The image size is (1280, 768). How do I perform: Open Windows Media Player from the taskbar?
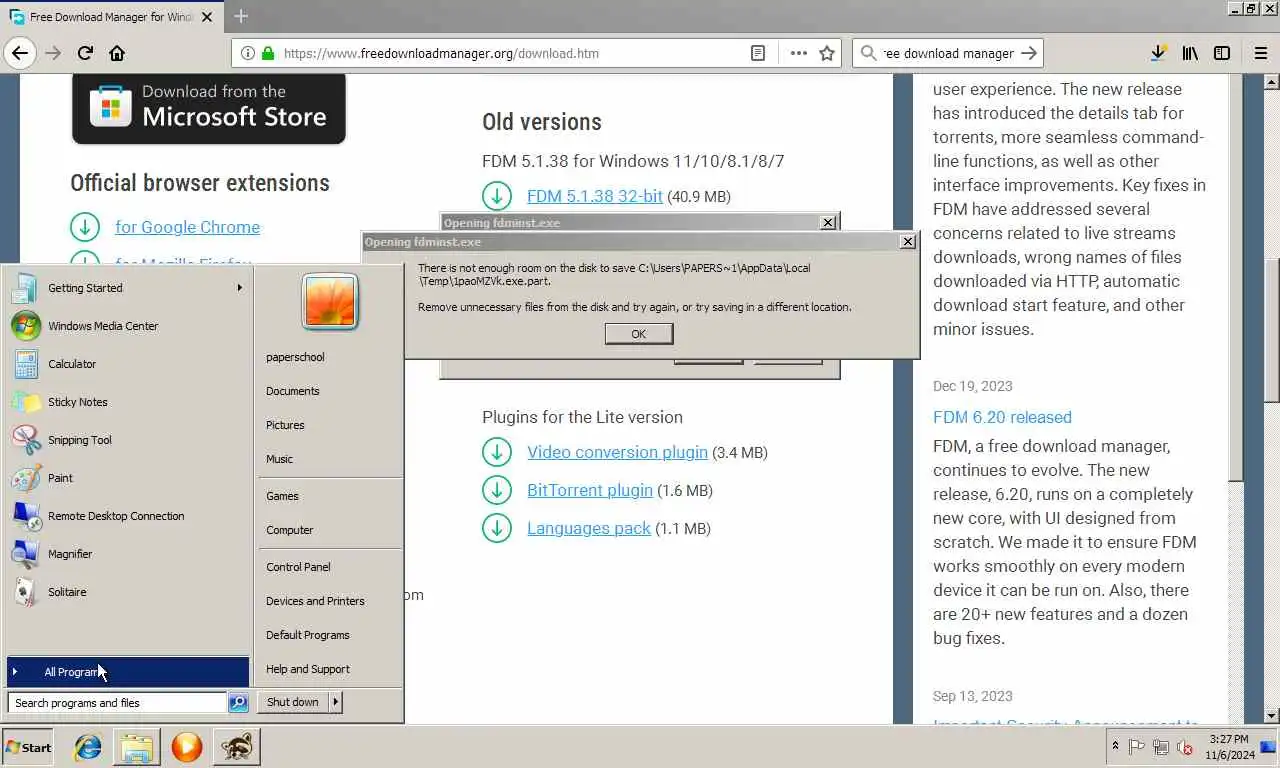[186, 746]
